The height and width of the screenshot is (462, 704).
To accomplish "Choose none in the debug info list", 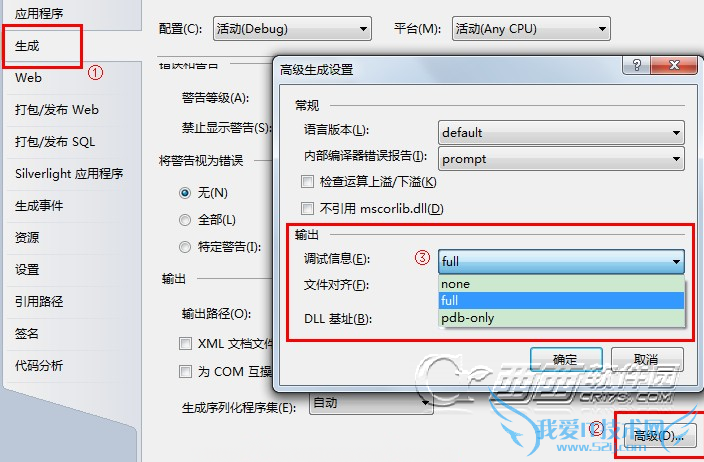I will pos(561,284).
